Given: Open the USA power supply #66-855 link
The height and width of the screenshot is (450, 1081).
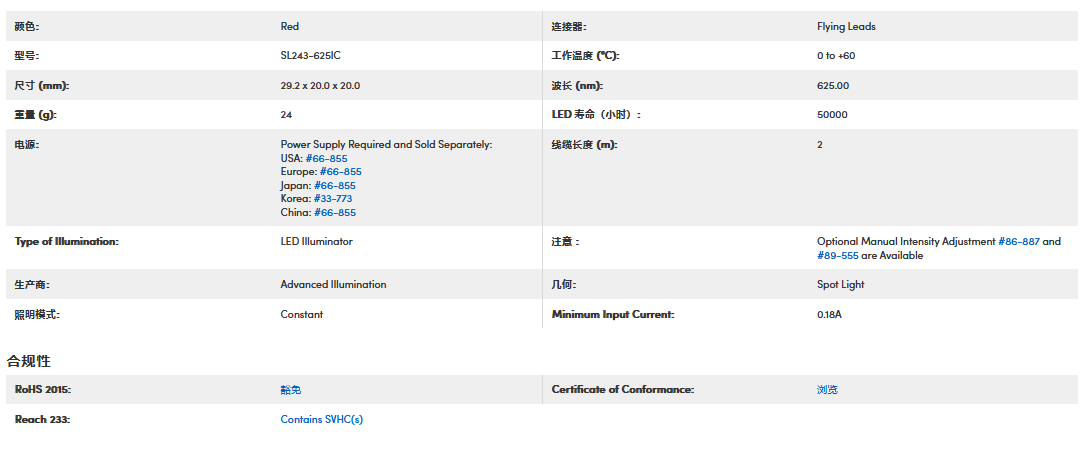Looking at the screenshot, I should pos(326,158).
